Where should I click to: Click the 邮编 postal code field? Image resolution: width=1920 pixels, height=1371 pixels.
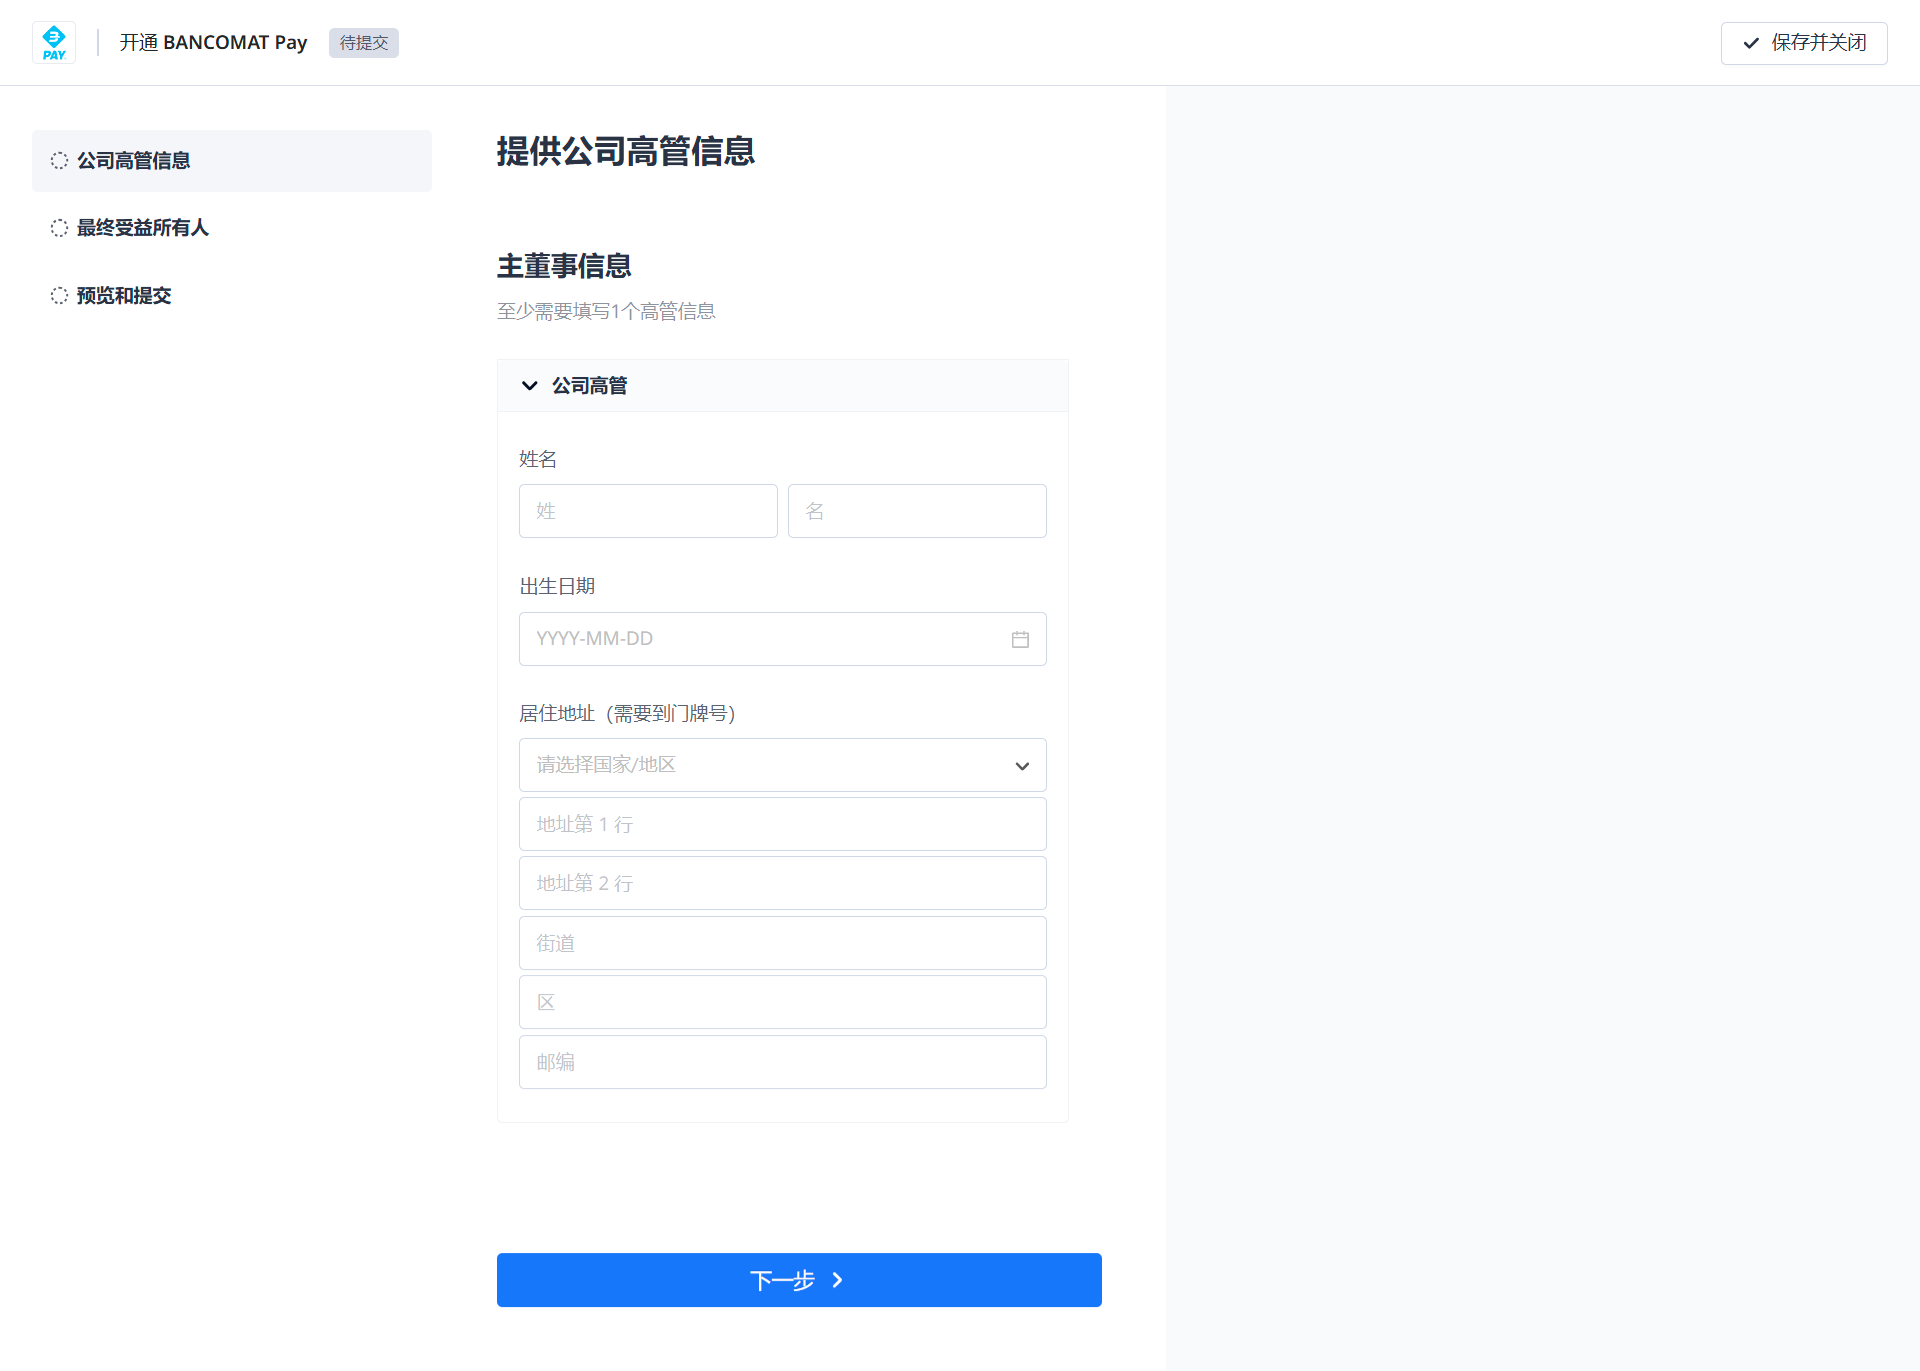782,1062
